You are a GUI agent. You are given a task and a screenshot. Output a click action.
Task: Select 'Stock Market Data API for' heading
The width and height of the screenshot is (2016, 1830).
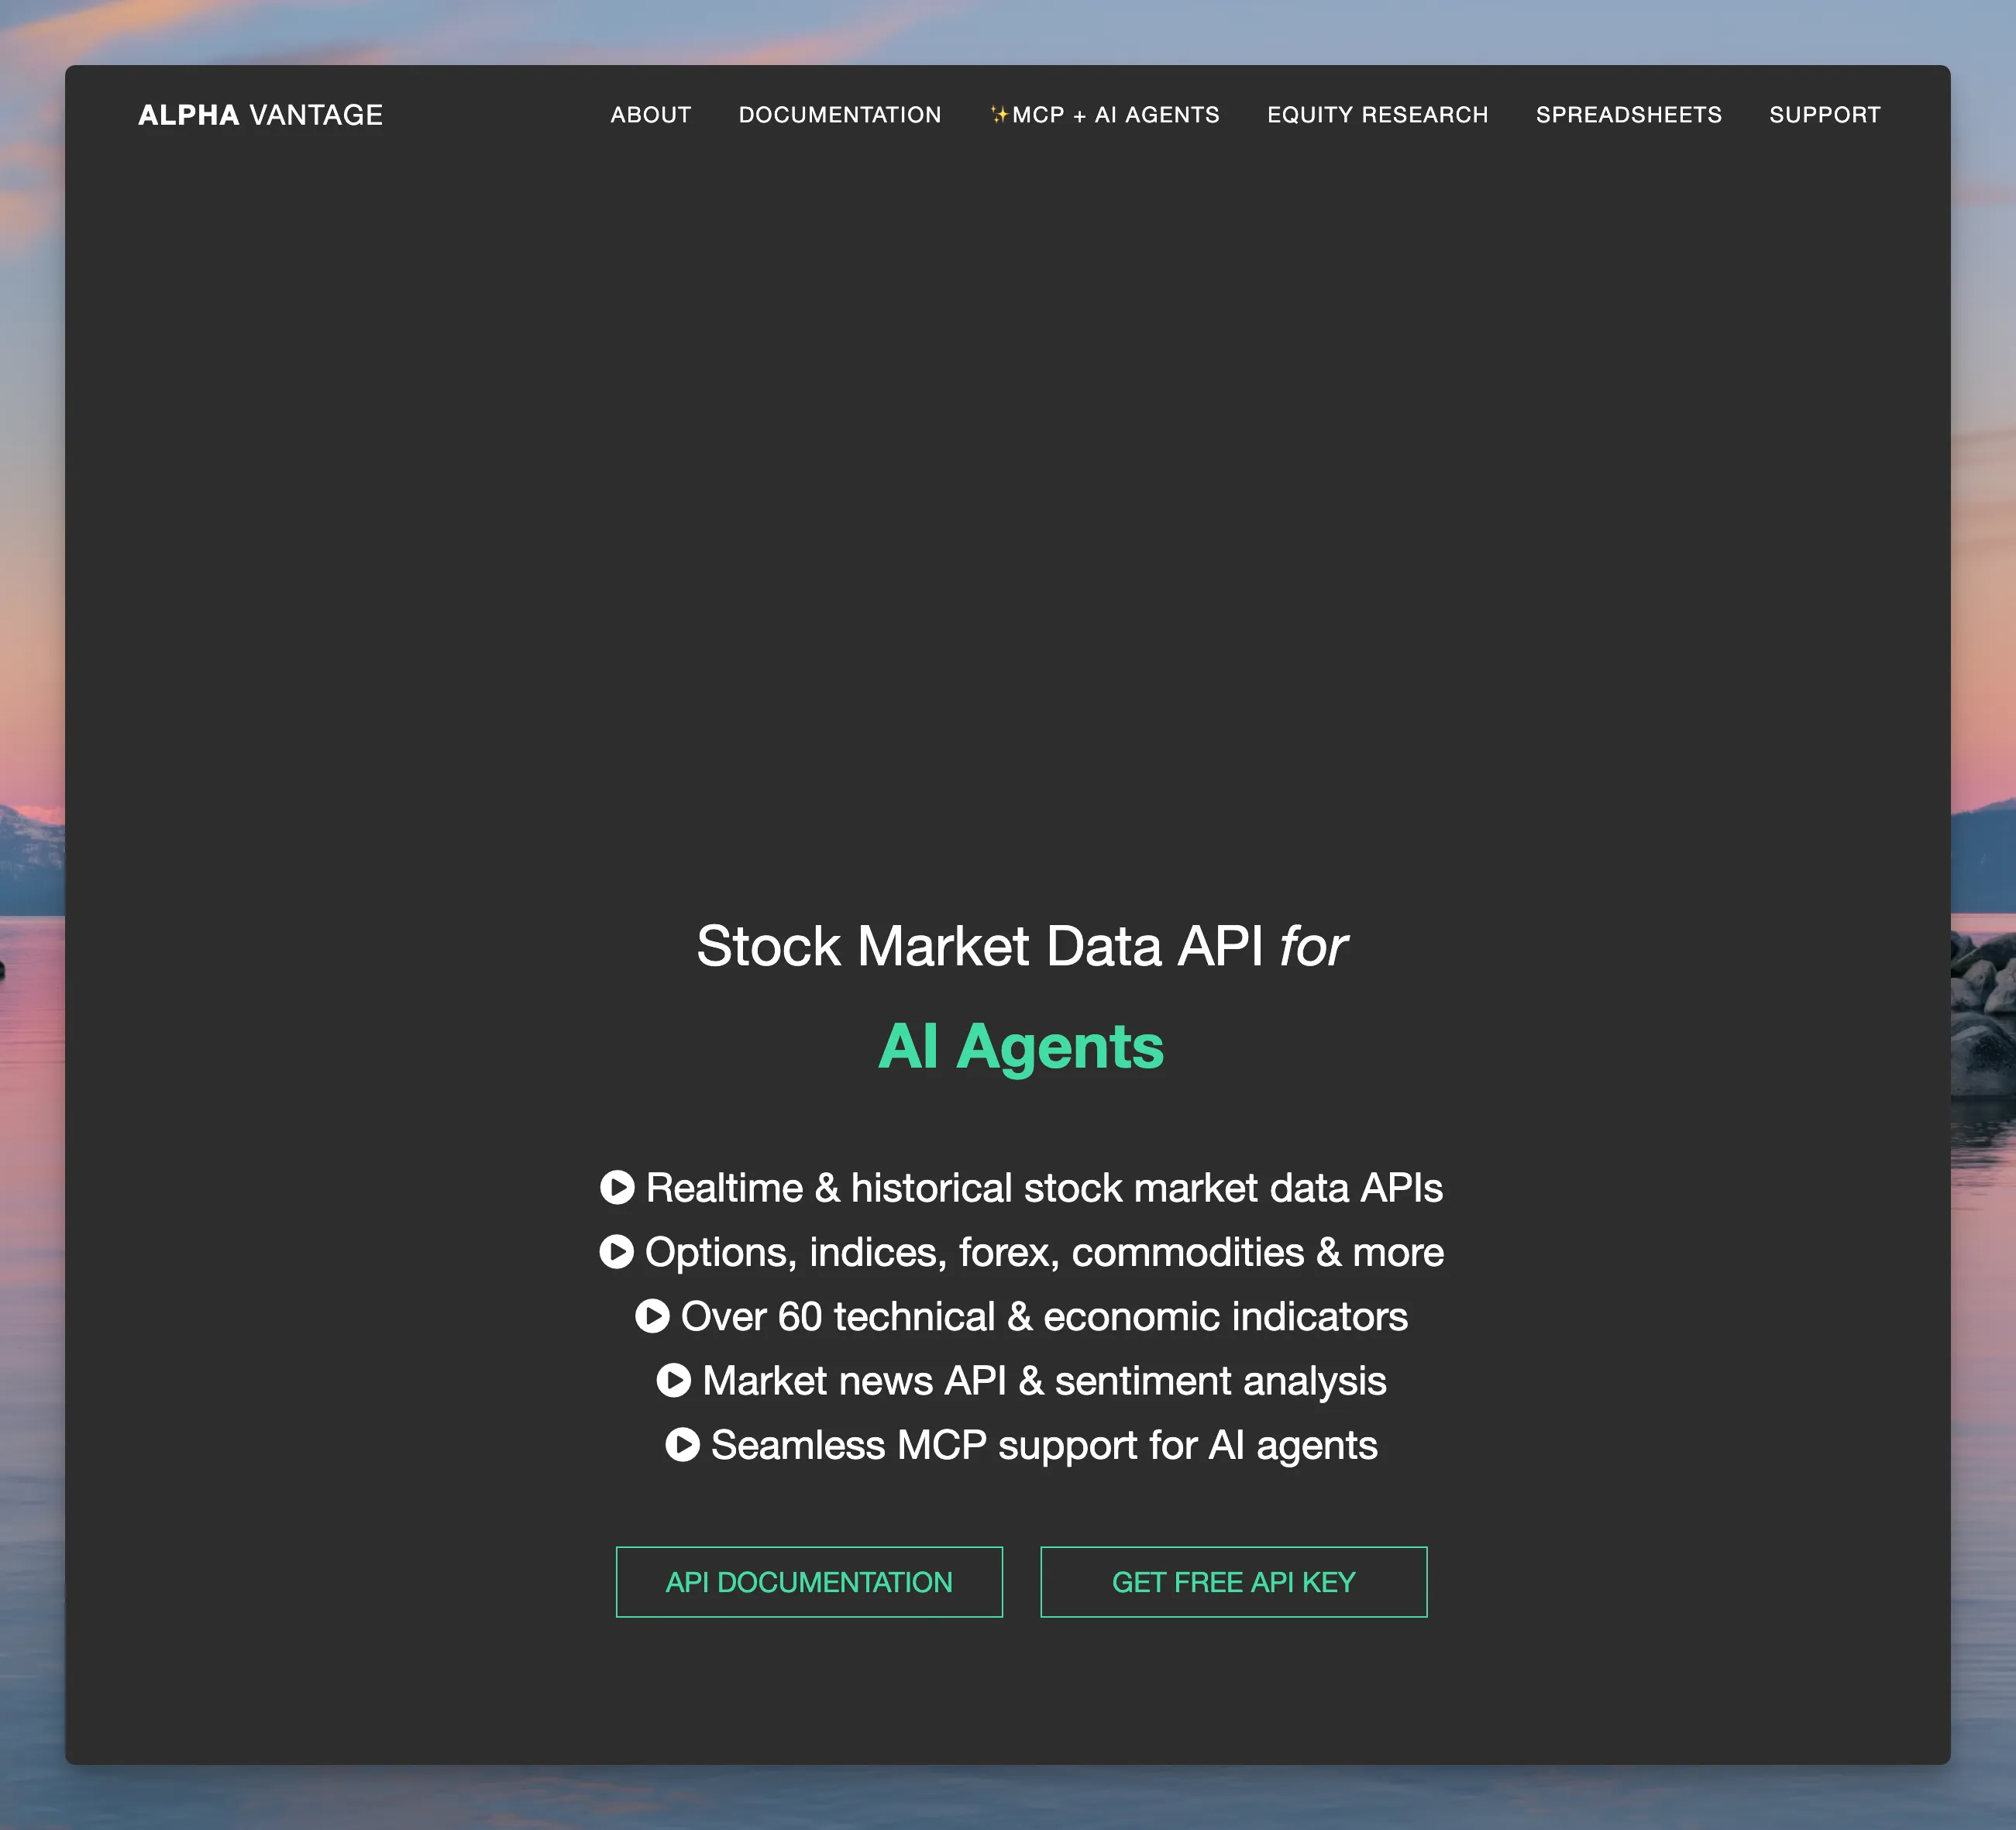coord(1021,946)
